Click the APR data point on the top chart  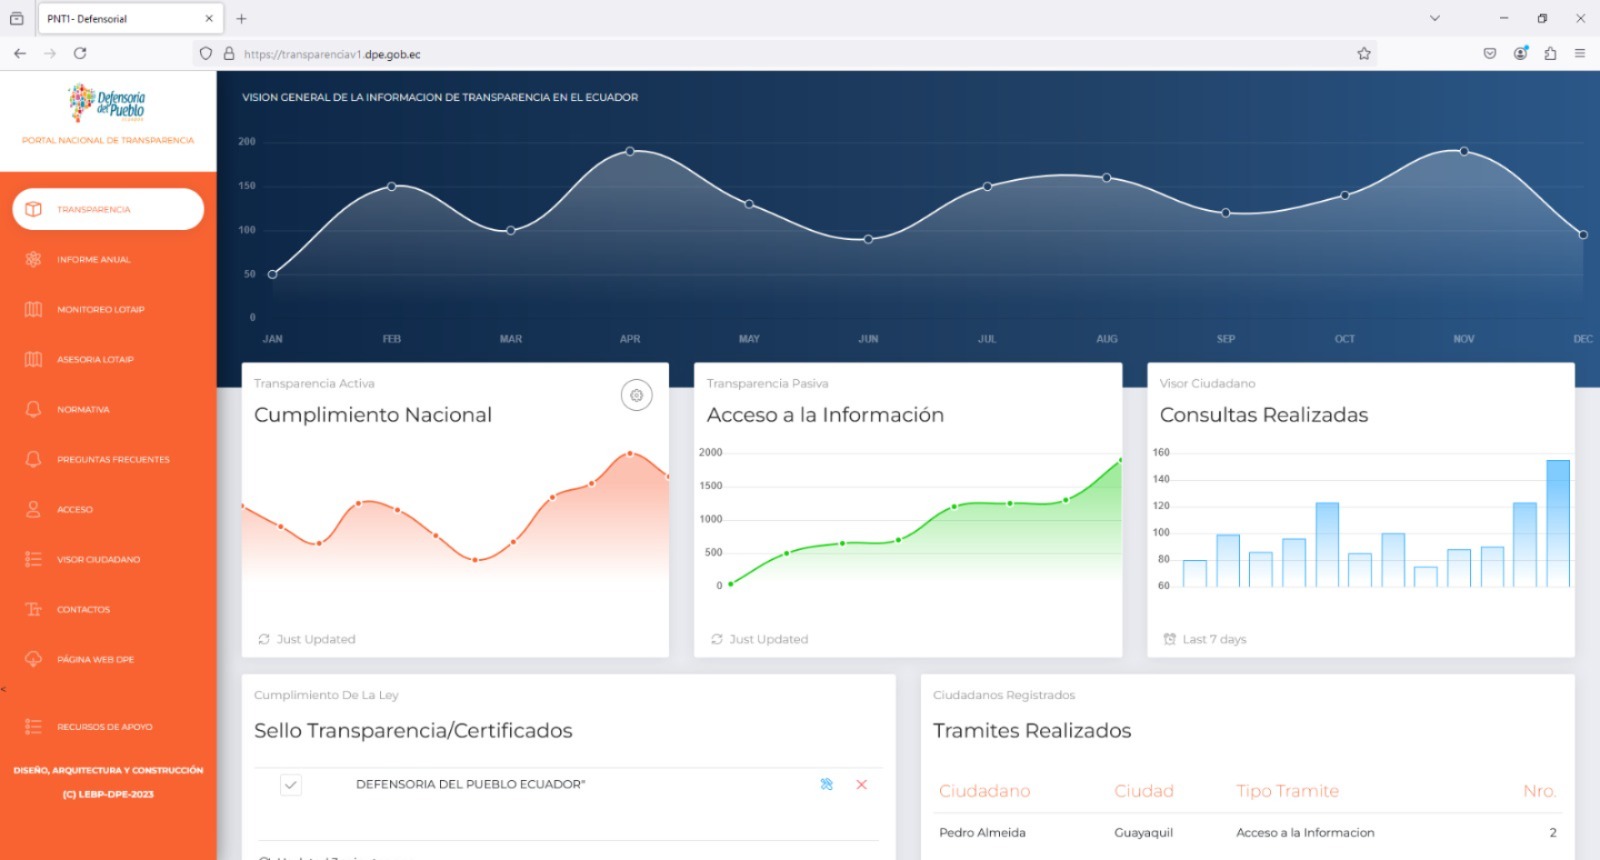[630, 151]
